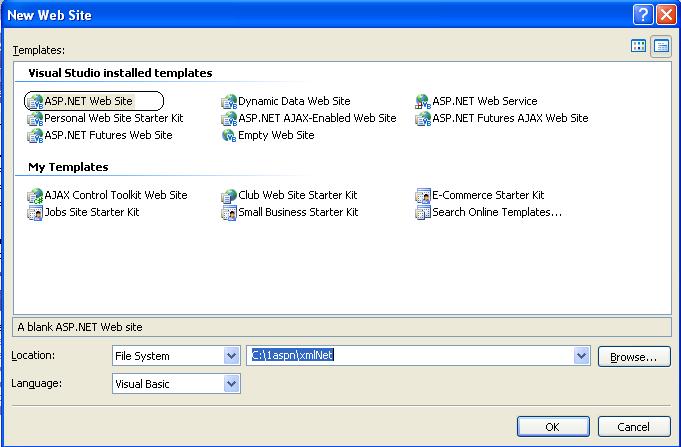Viewport: 681px width, 447px height.
Task: Click 'Small Business Starter Kit' label
Action: pyautogui.click(x=298, y=212)
